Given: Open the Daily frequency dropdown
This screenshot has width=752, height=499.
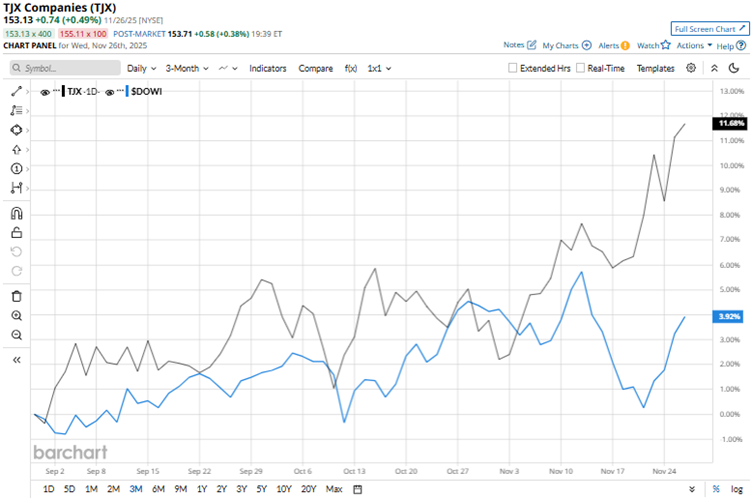Looking at the screenshot, I should (141, 69).
